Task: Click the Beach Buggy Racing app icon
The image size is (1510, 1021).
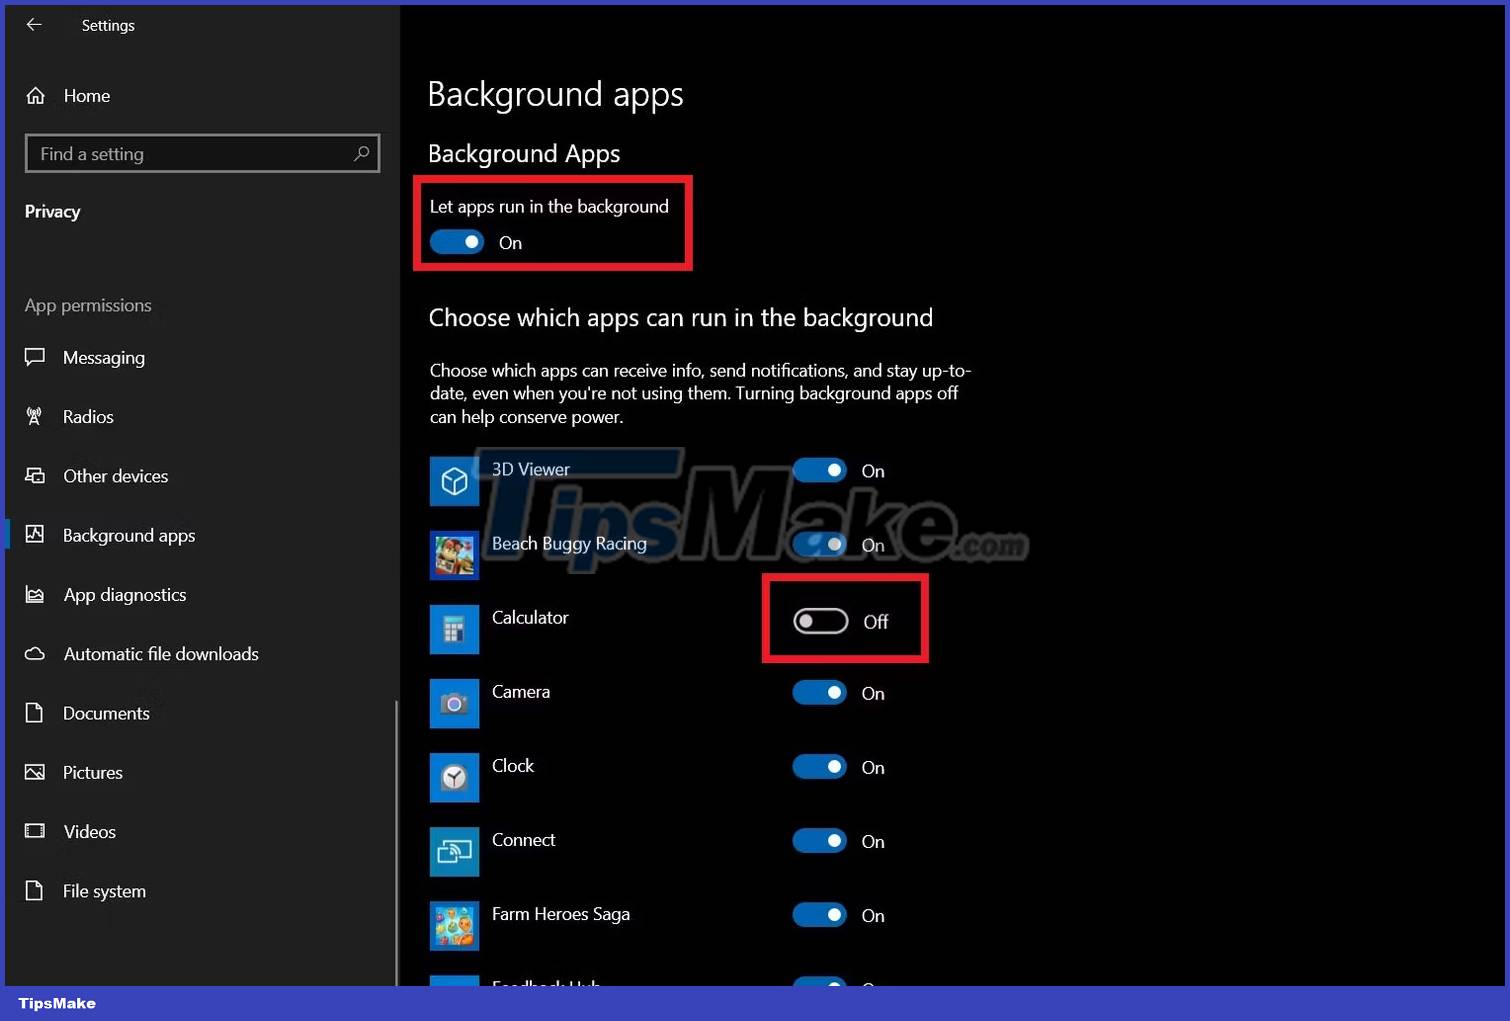Action: coord(454,555)
